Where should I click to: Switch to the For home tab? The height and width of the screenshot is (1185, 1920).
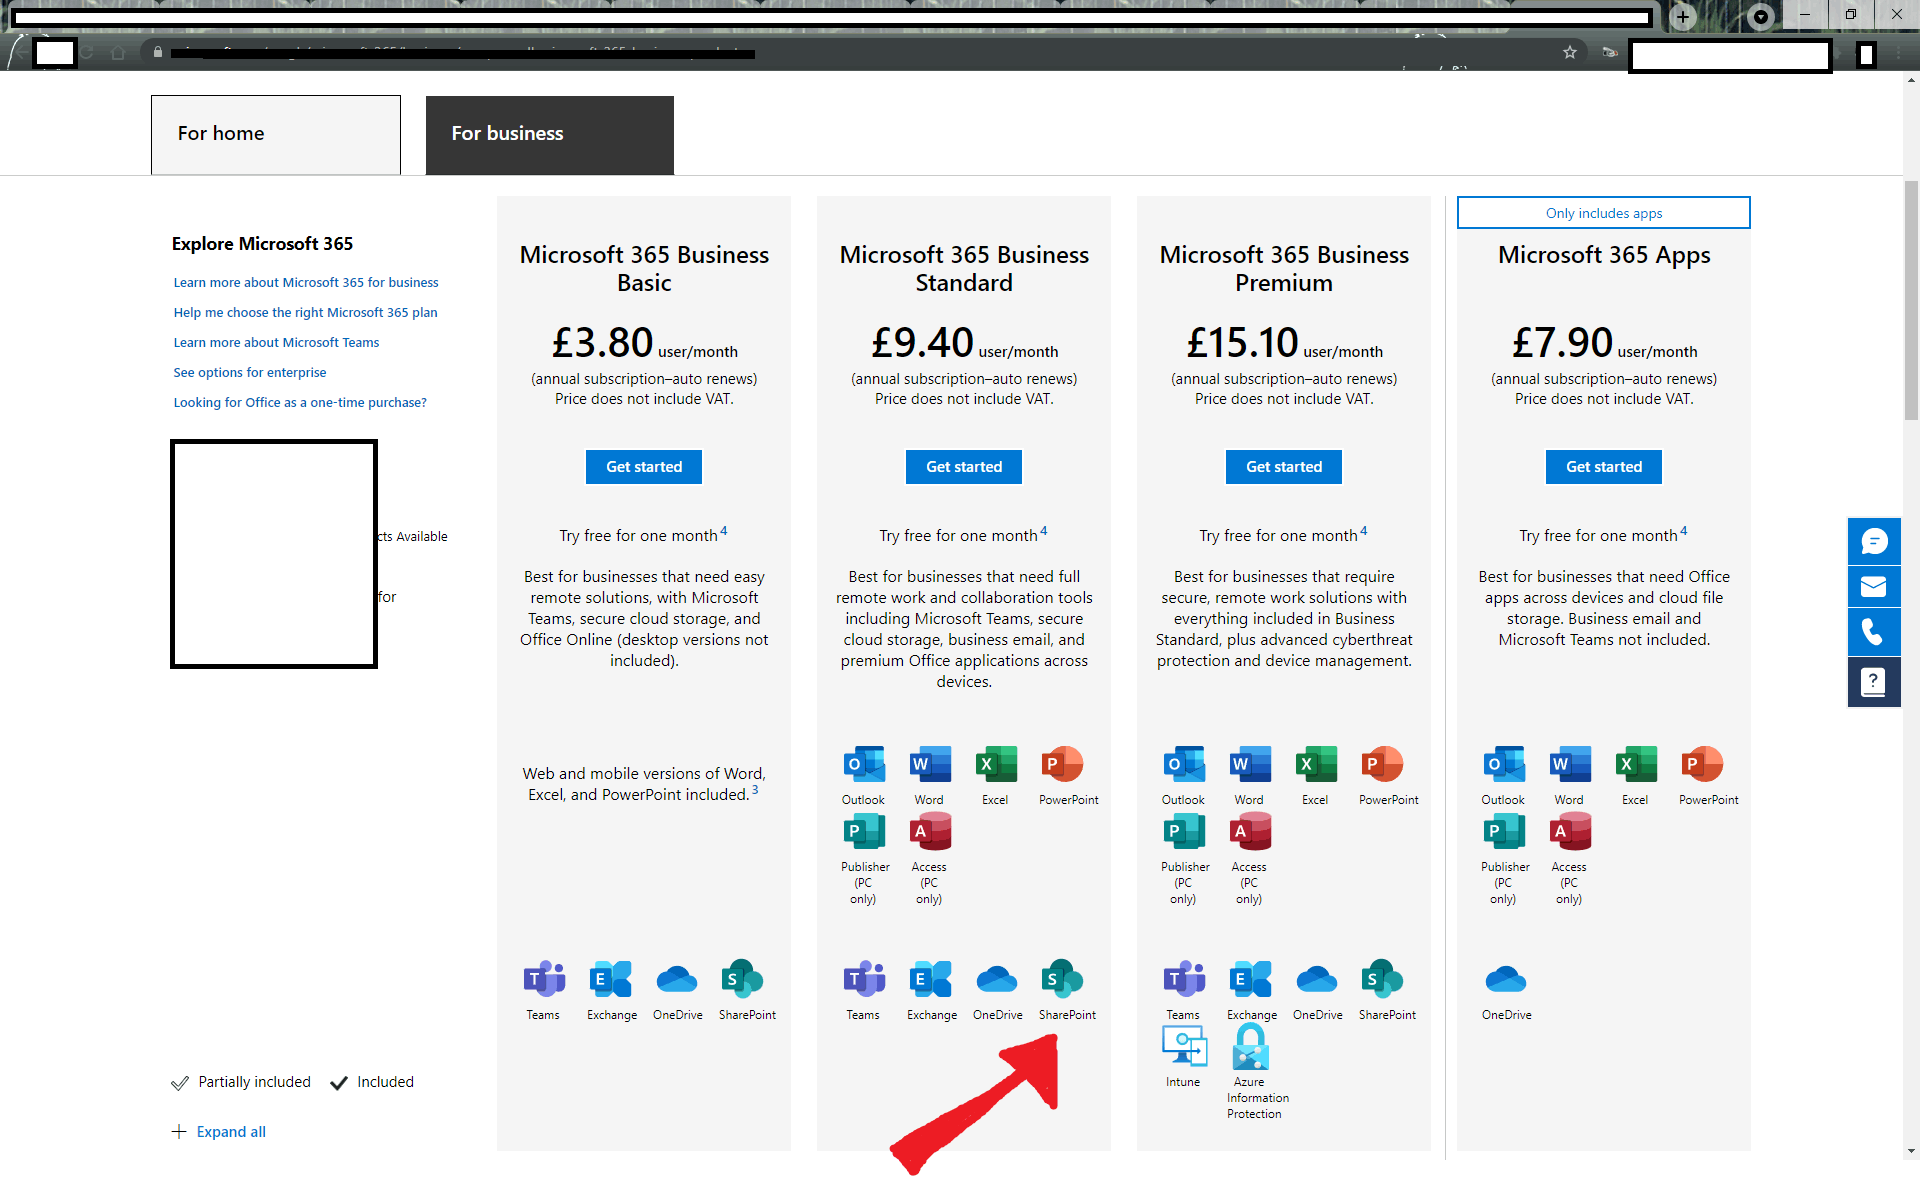[276, 134]
